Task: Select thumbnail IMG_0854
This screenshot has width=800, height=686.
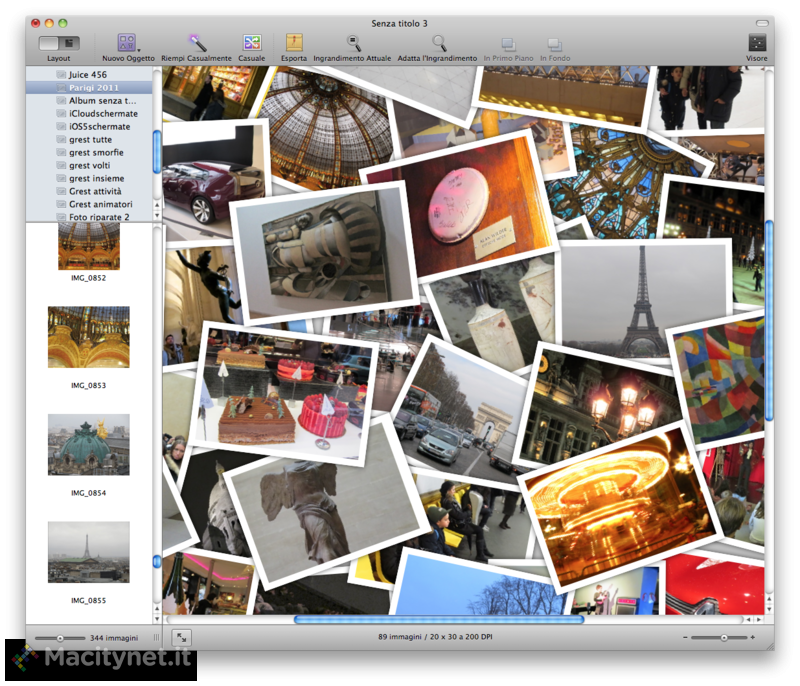Action: 89,444
